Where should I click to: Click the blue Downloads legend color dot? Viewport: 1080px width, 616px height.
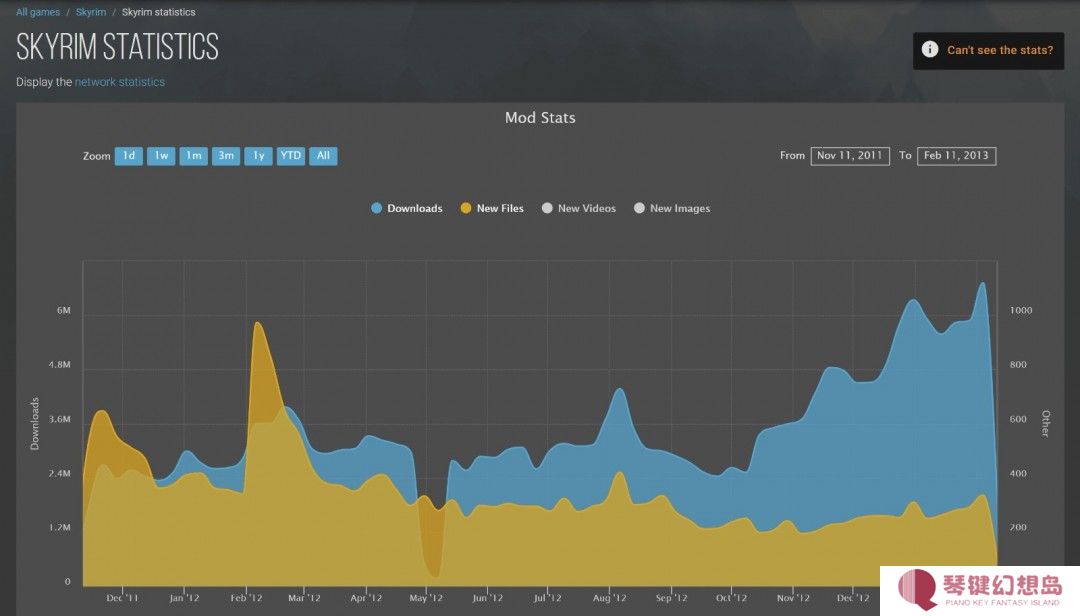[376, 208]
